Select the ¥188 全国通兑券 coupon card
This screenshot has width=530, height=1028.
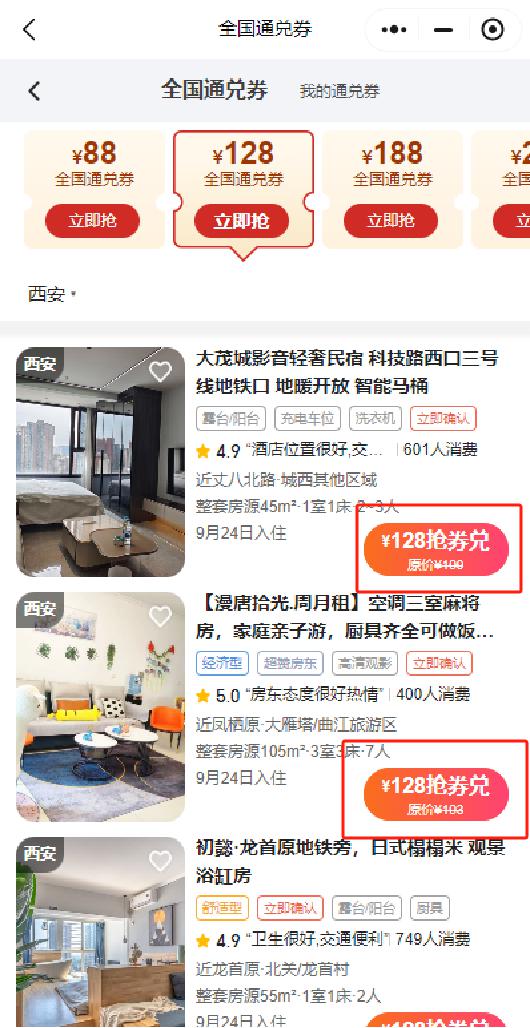click(392, 189)
